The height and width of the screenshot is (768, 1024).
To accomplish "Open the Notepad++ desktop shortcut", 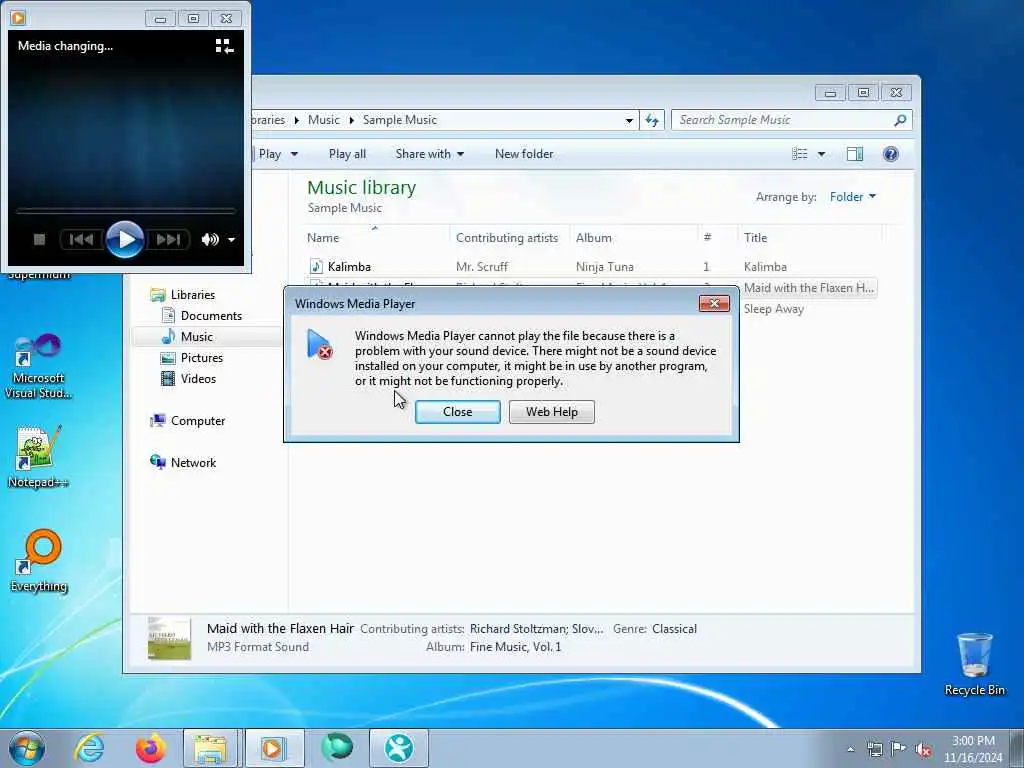I will (39, 457).
